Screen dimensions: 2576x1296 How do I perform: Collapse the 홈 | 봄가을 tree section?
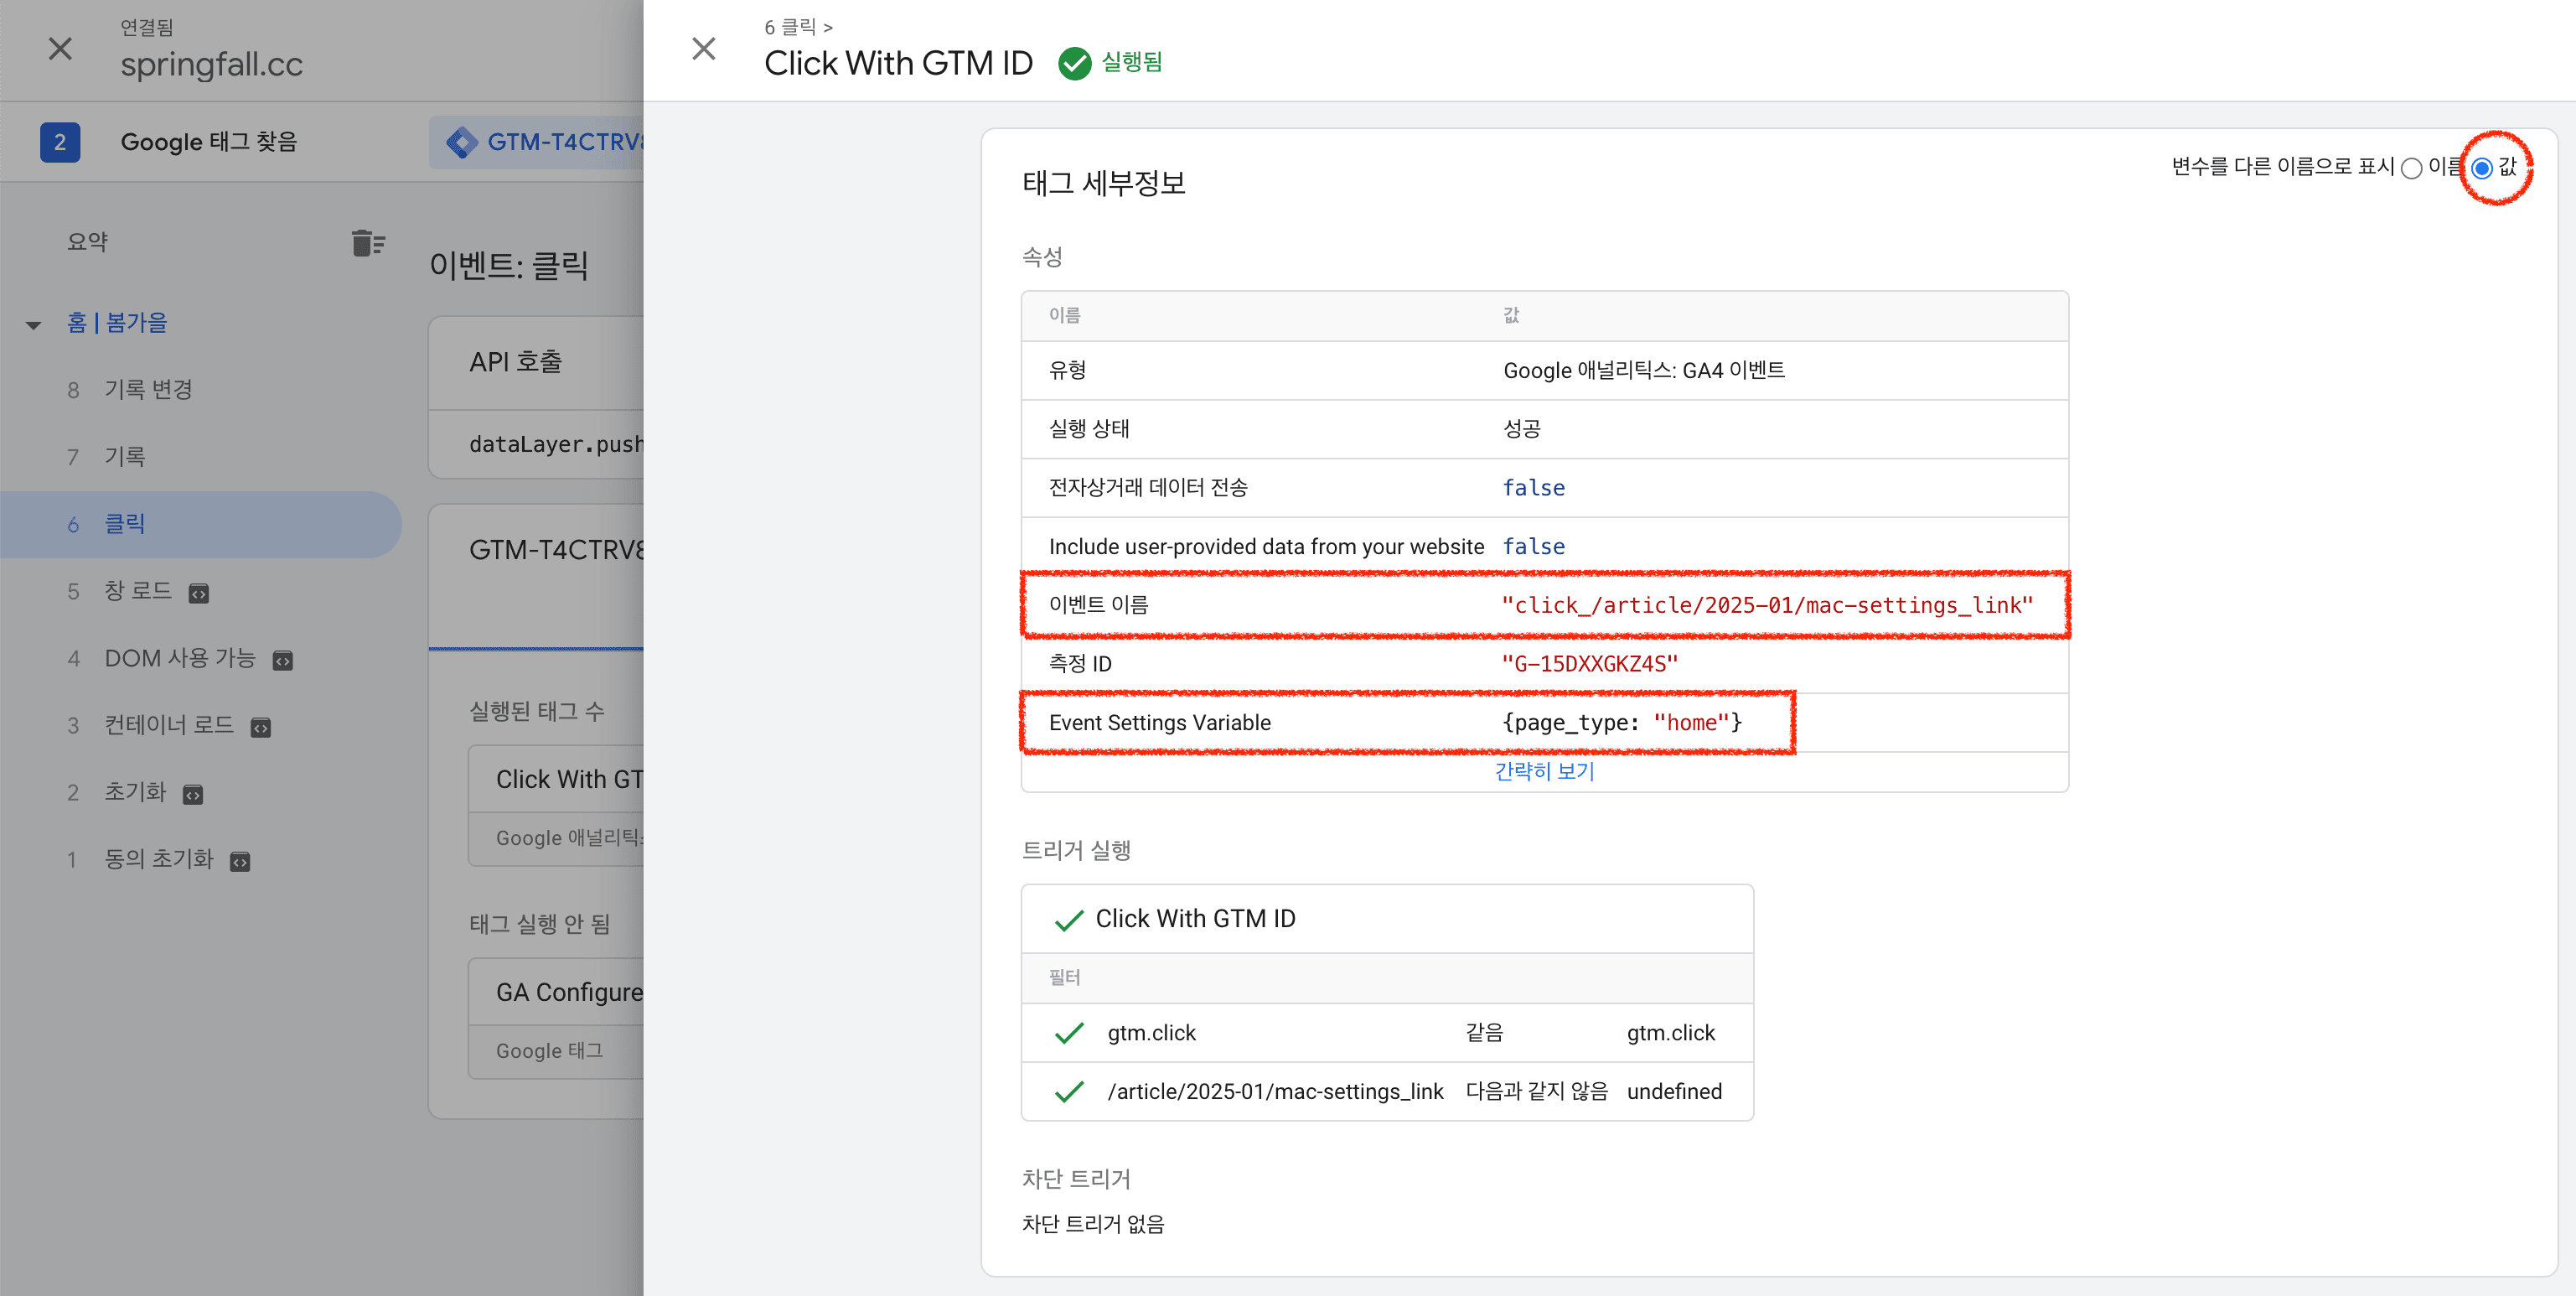tap(33, 323)
